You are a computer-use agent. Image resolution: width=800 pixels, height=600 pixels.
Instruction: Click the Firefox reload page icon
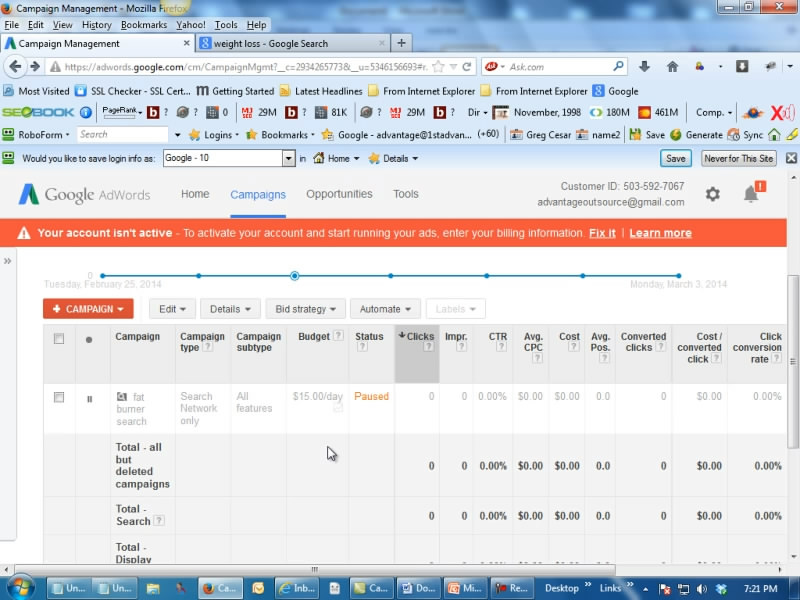pyautogui.click(x=467, y=67)
